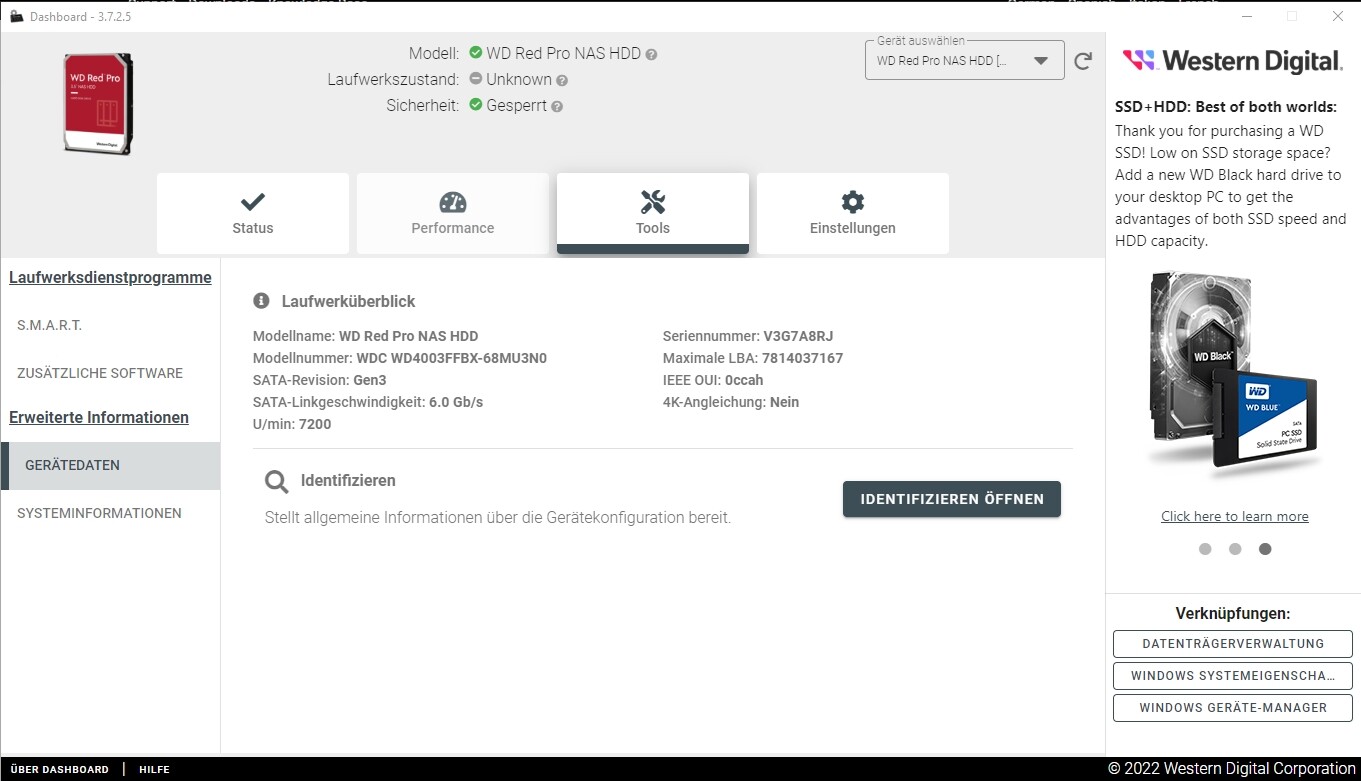Click model number WDC WD4003FFBX-68MU3N0
The height and width of the screenshot is (781, 1361).
point(451,358)
